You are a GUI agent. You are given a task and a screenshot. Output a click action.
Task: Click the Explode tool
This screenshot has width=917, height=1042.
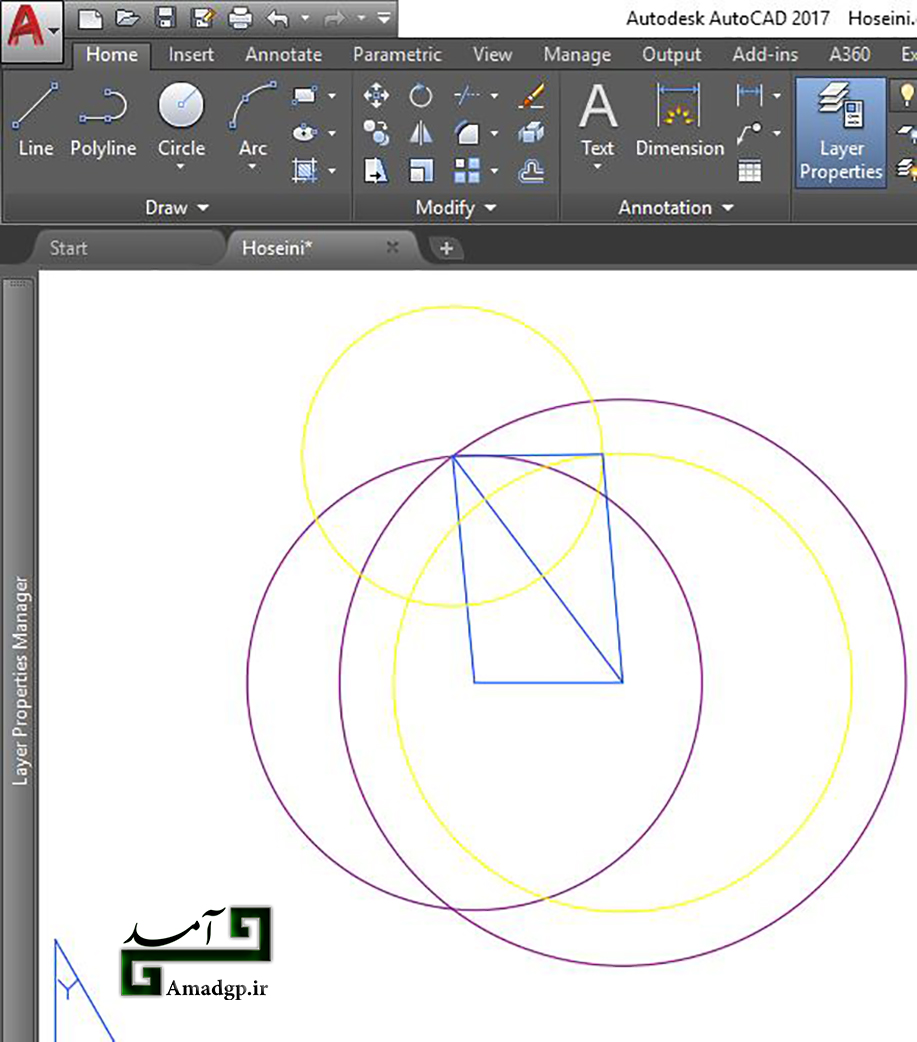pos(532,133)
